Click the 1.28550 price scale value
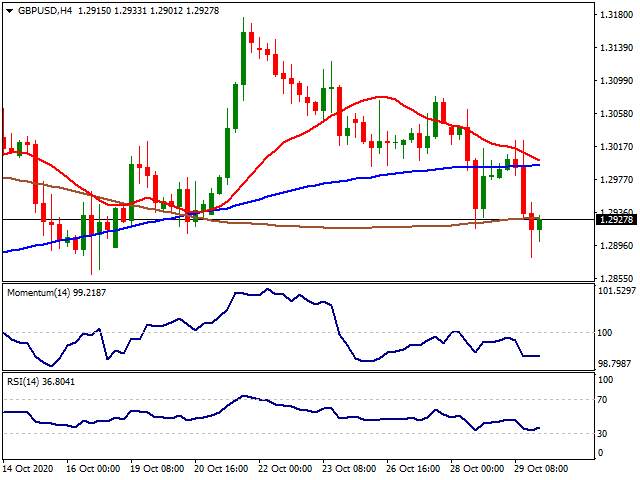 pyautogui.click(x=616, y=278)
